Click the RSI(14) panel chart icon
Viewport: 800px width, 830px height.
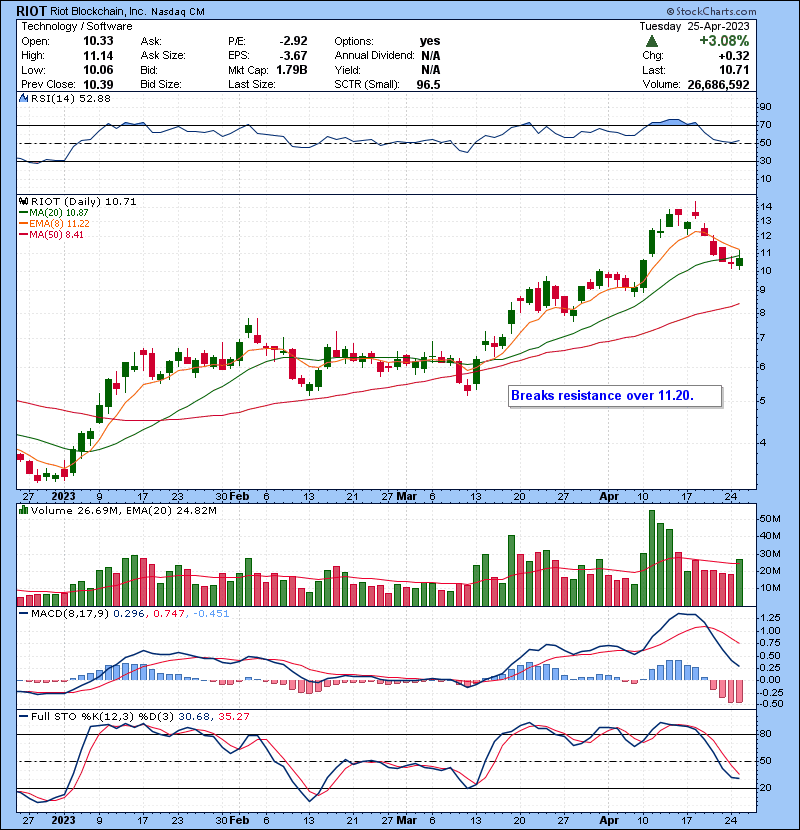(x=23, y=98)
